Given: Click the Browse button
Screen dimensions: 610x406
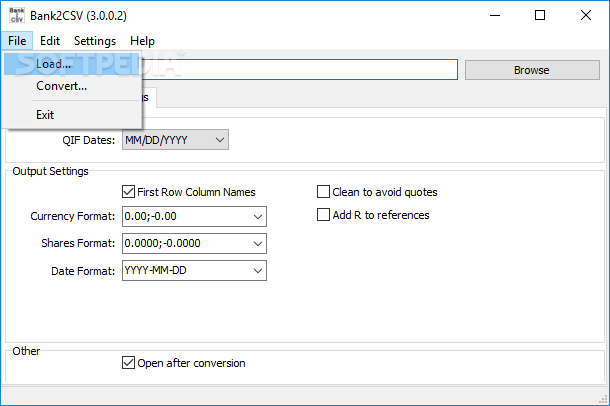Looking at the screenshot, I should pos(532,70).
